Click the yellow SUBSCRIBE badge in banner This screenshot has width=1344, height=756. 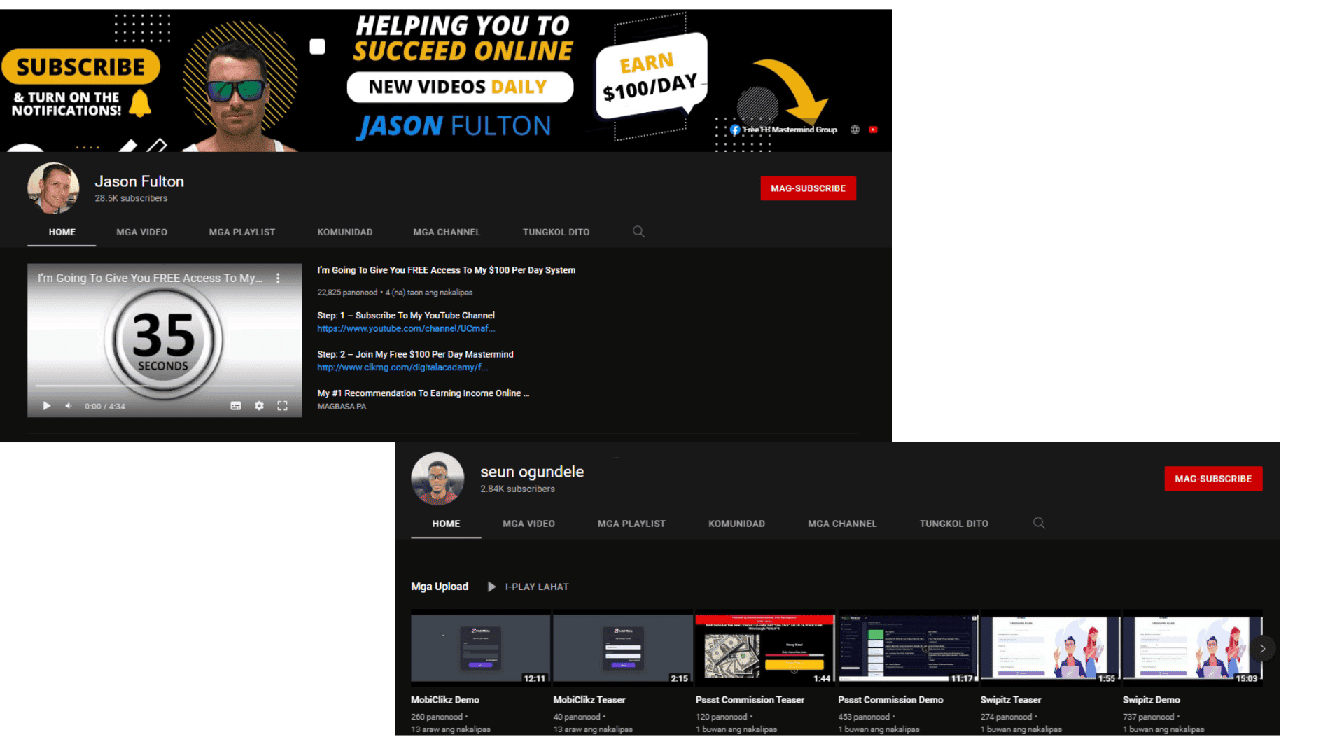(81, 67)
